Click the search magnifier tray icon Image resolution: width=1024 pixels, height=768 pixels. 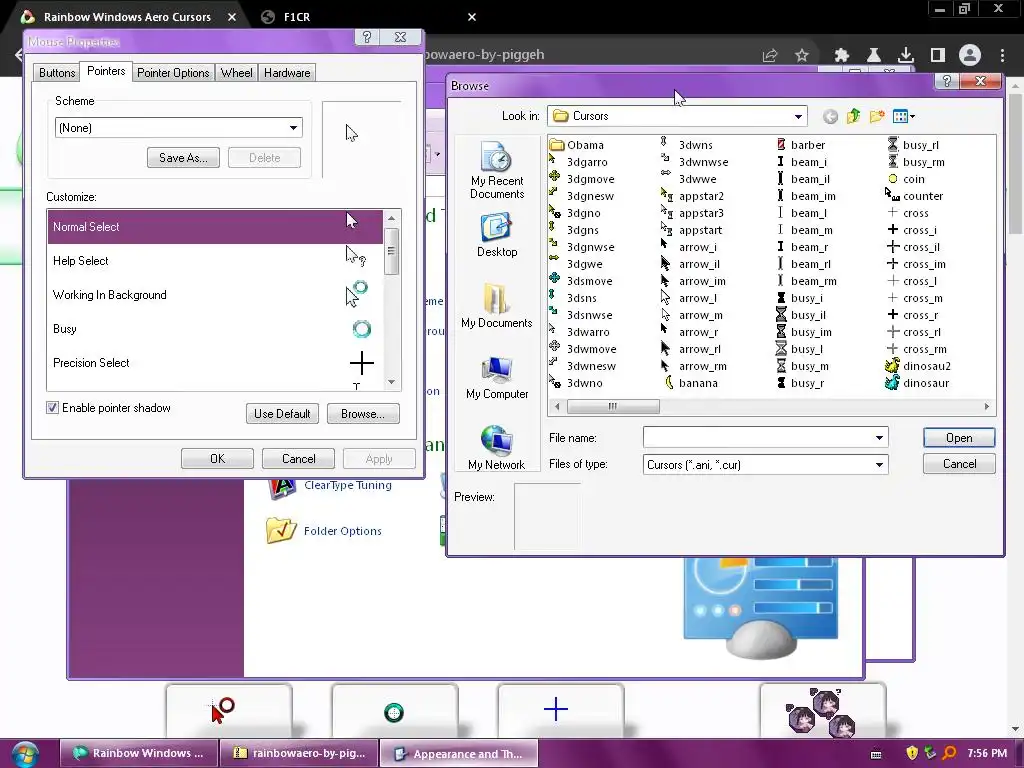point(950,753)
